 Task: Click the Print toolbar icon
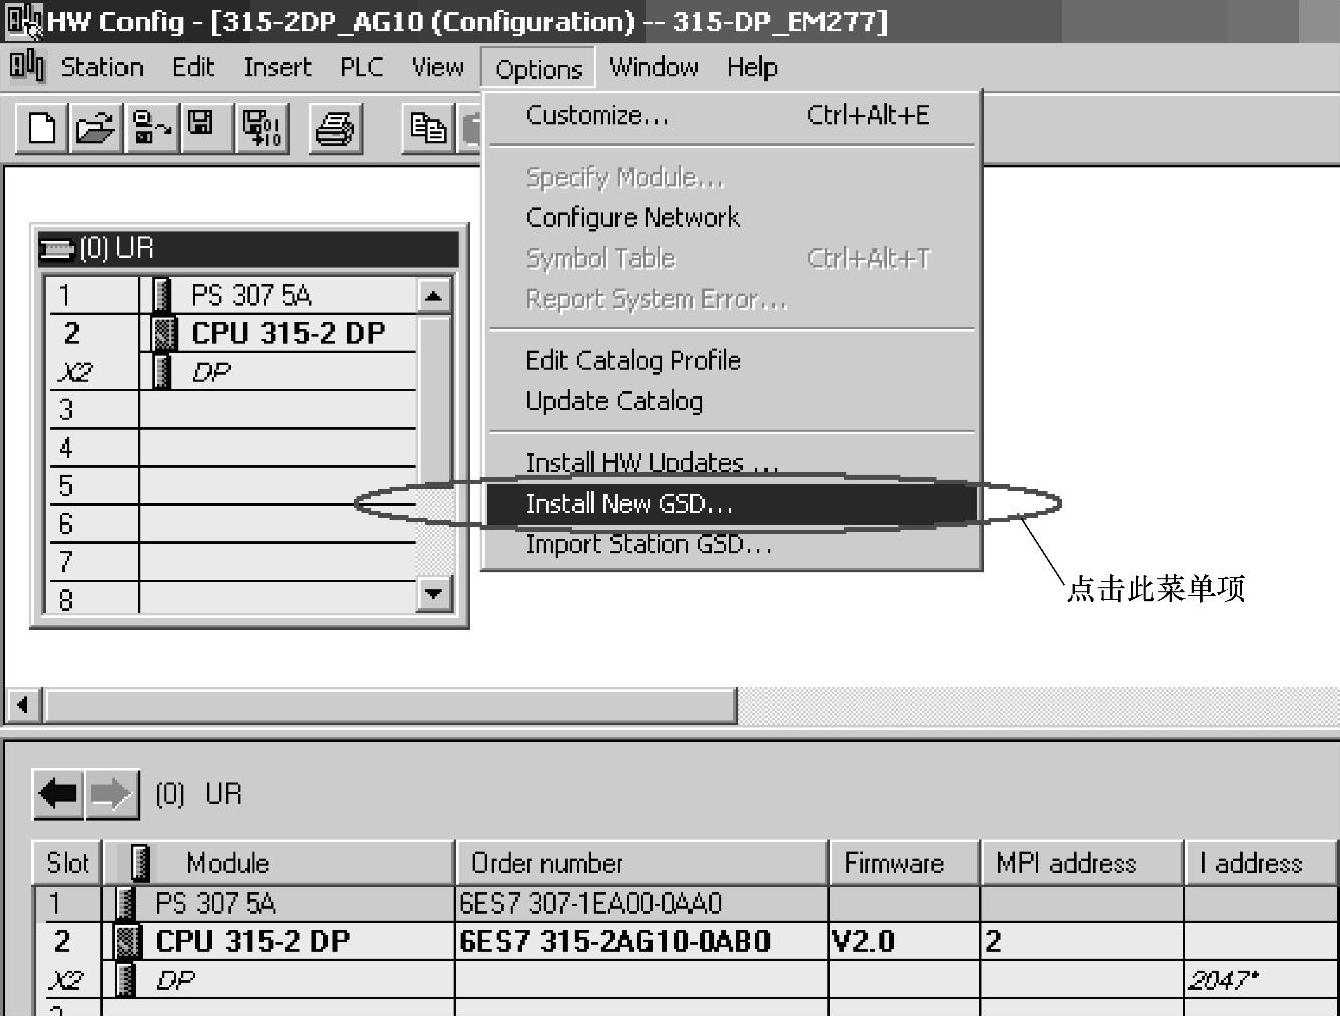pos(334,129)
